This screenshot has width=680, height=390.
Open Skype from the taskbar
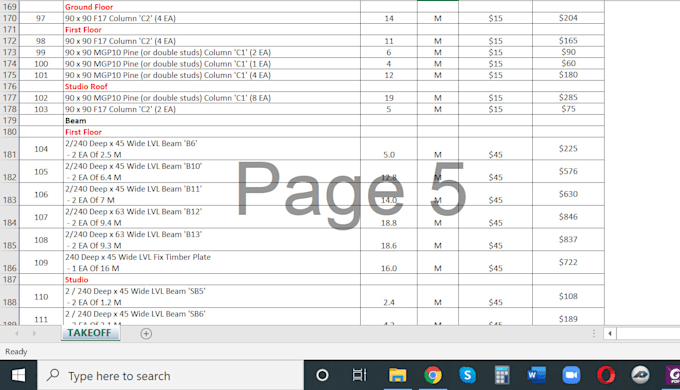(x=467, y=375)
